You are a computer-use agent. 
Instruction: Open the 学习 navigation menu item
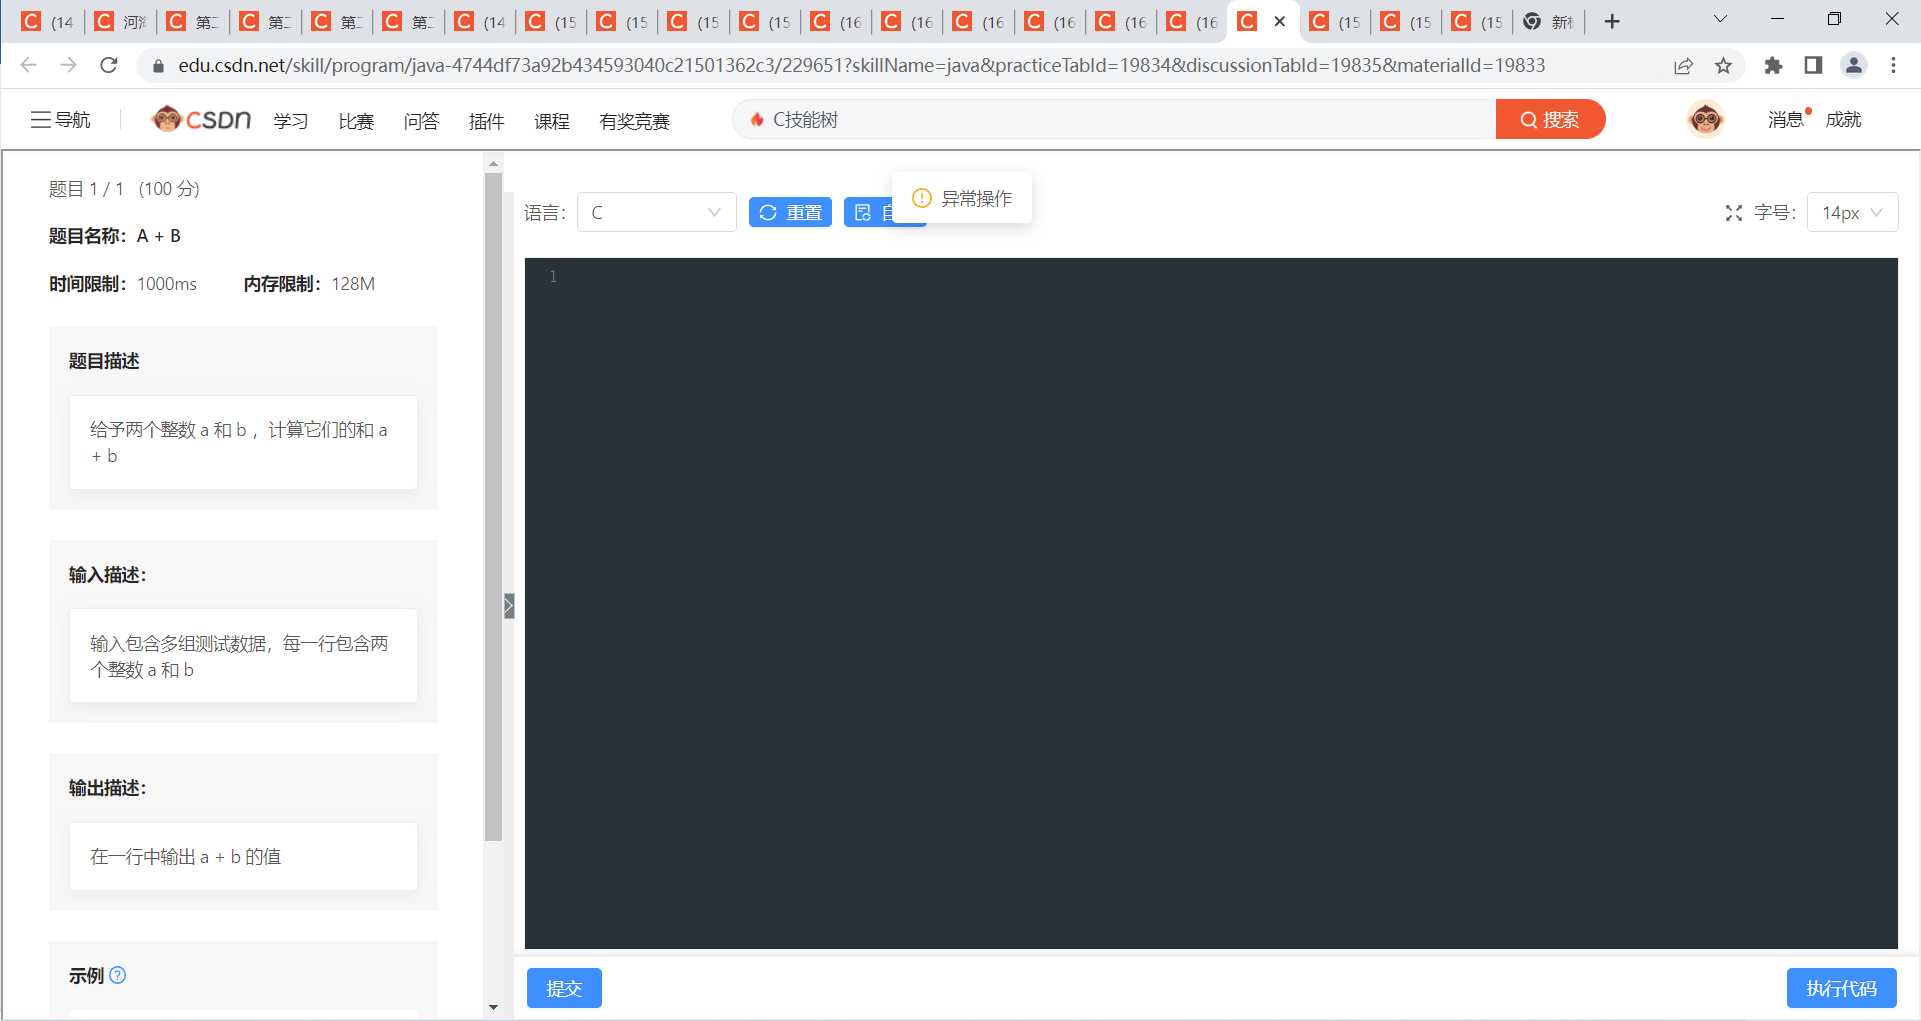[290, 121]
